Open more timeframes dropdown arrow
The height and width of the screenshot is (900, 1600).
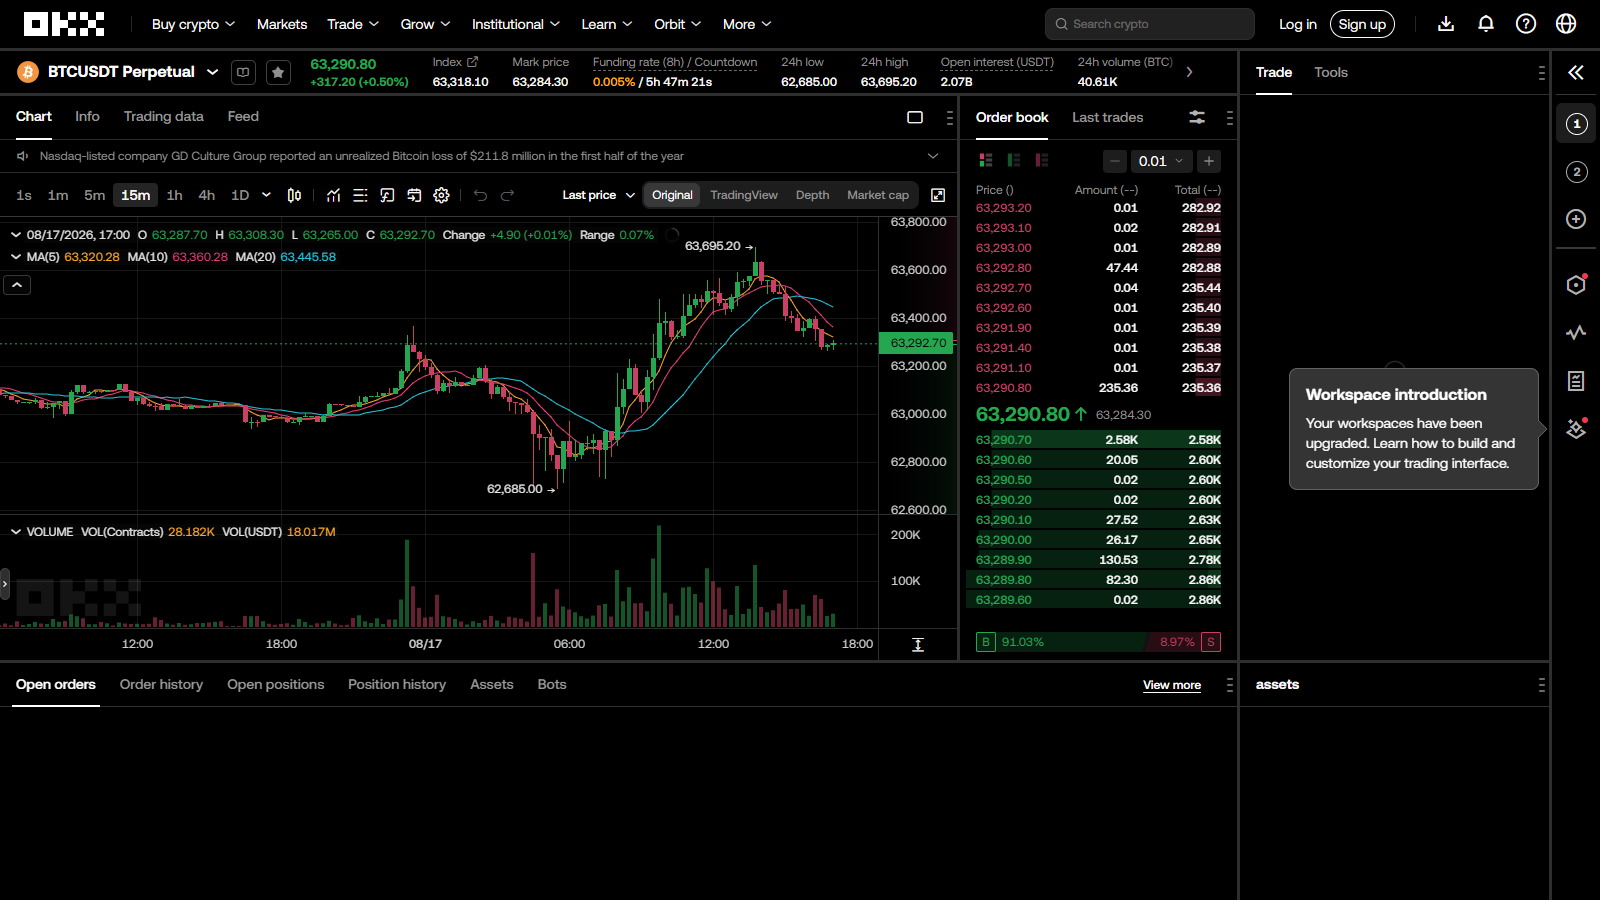tap(266, 195)
